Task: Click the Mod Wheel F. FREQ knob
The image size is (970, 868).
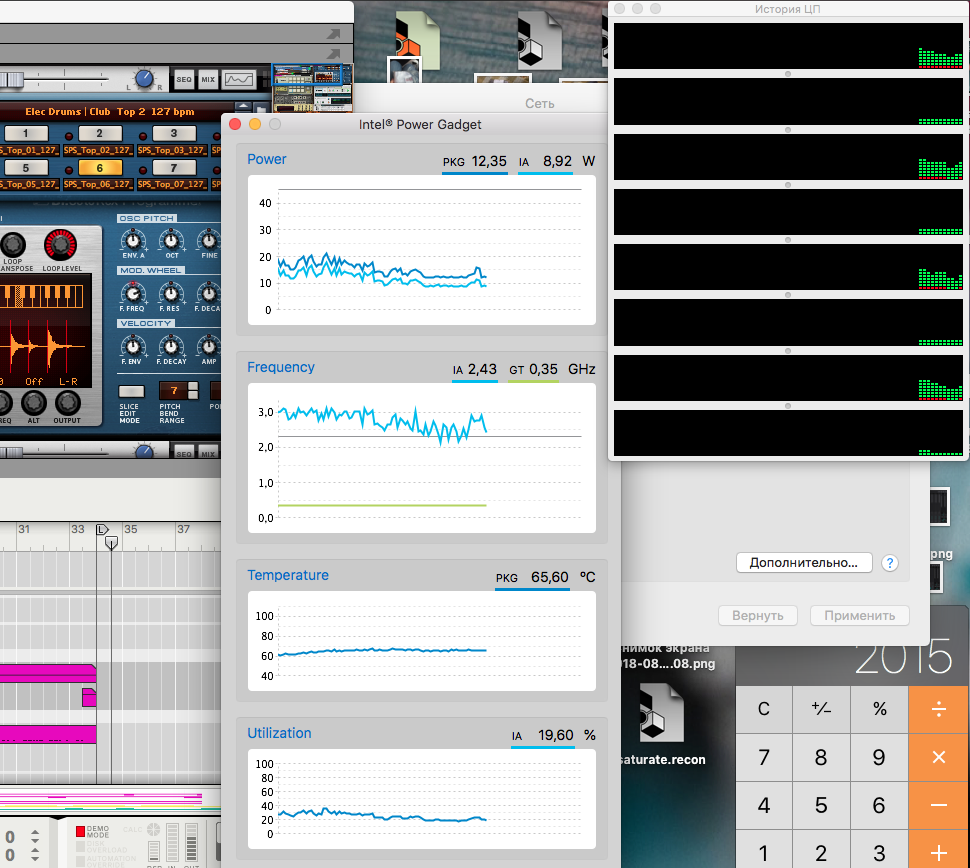Action: [133, 293]
